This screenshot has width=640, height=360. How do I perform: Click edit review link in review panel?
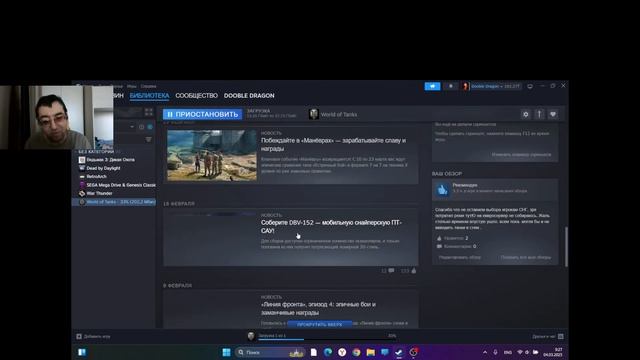[x=460, y=258]
